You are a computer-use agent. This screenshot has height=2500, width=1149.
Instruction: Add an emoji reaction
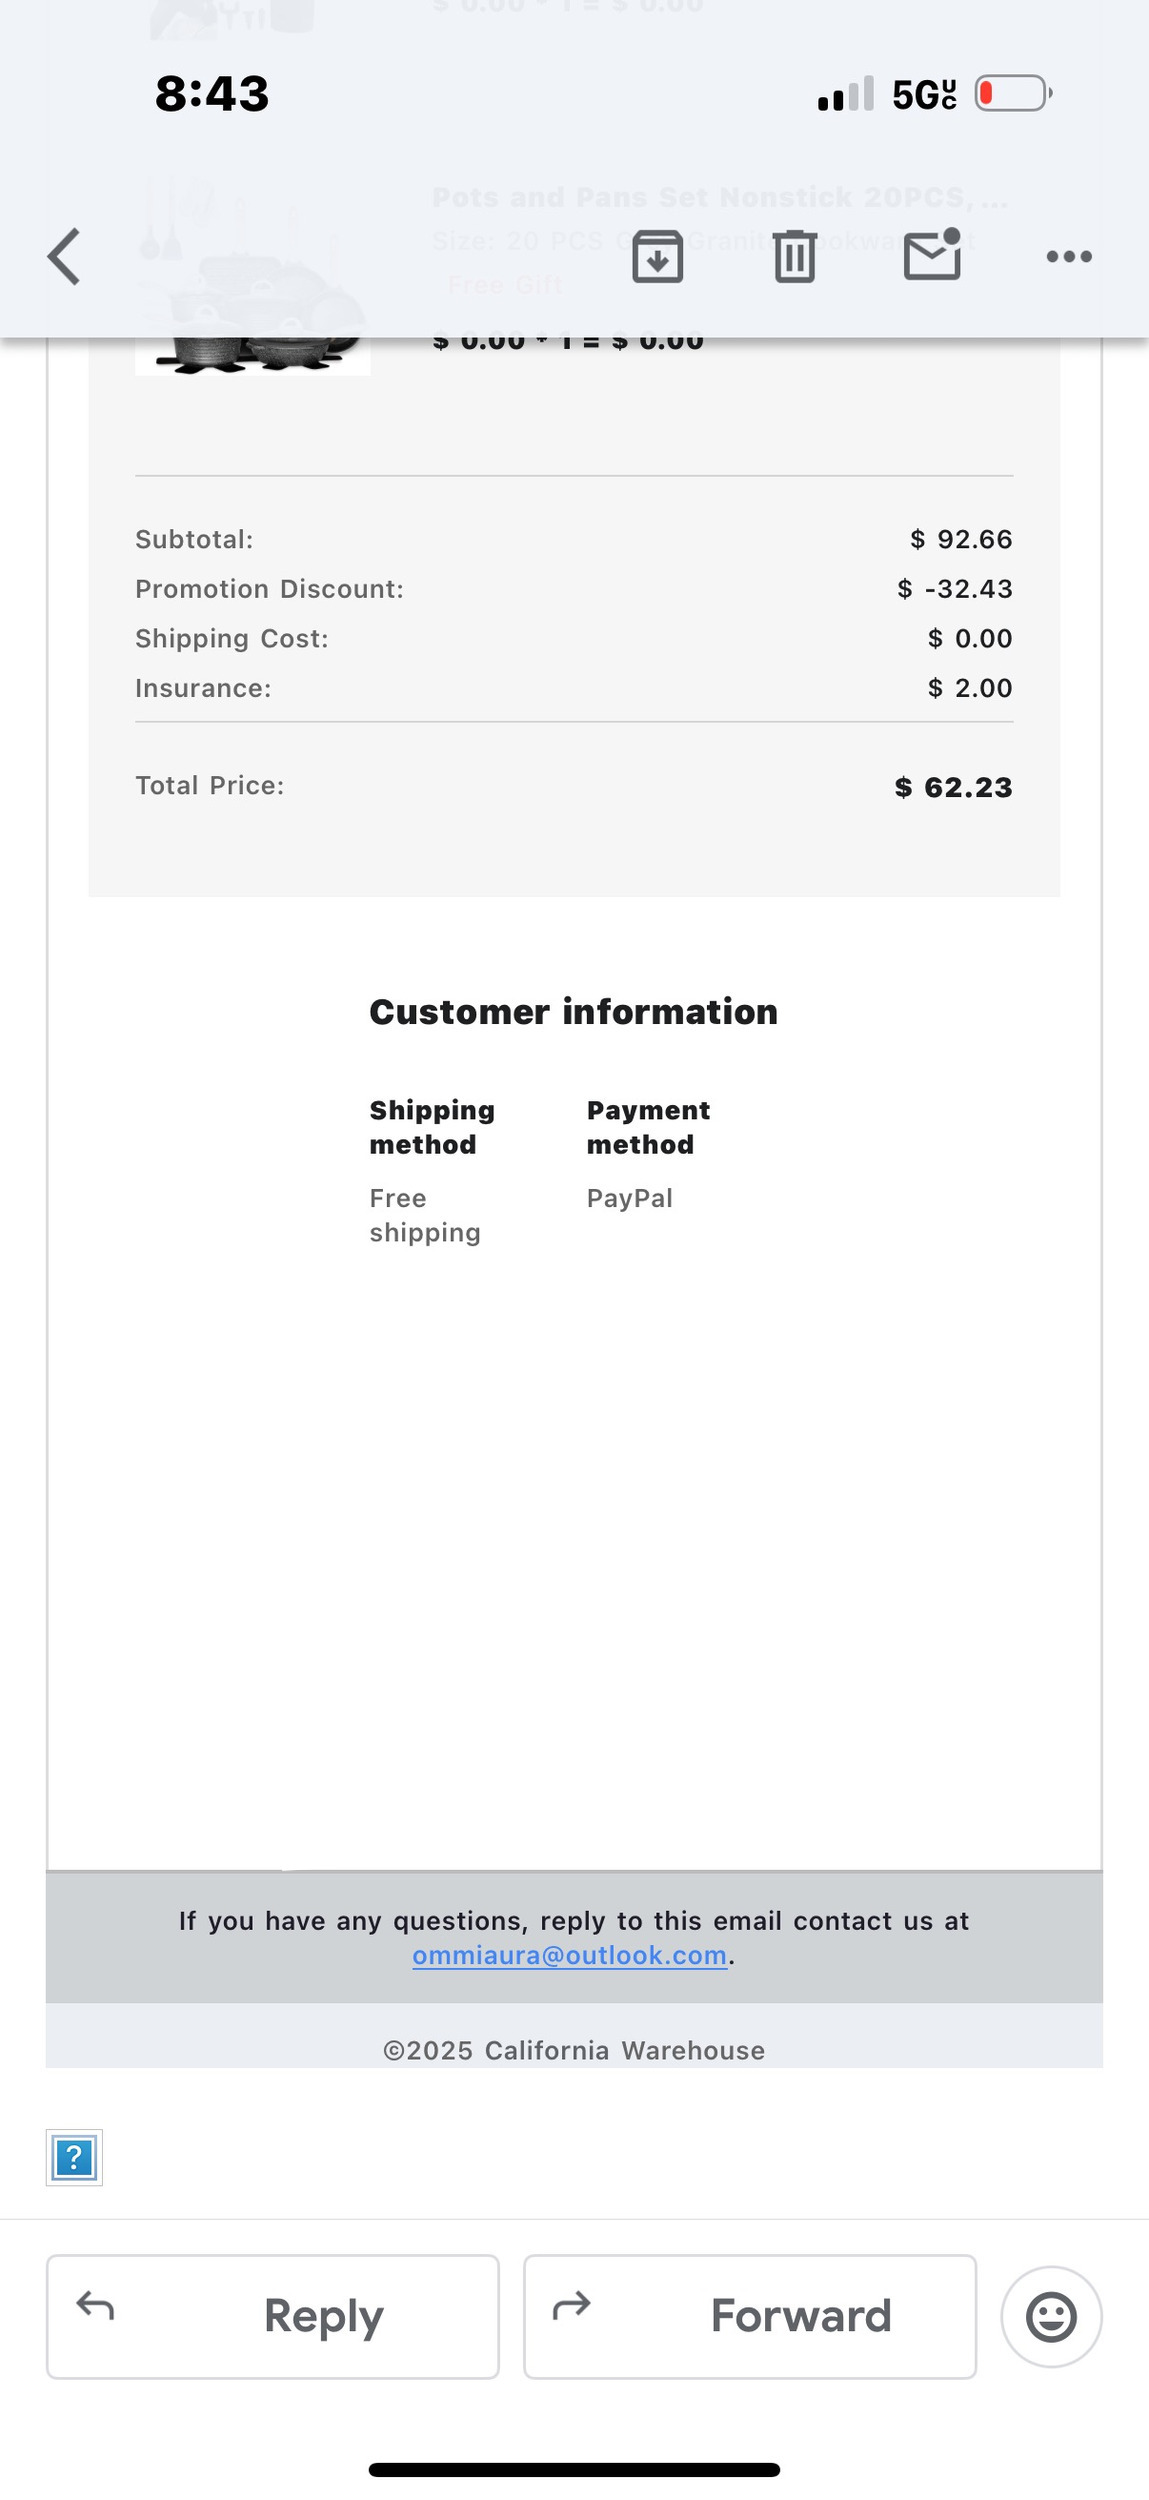click(x=1050, y=2316)
